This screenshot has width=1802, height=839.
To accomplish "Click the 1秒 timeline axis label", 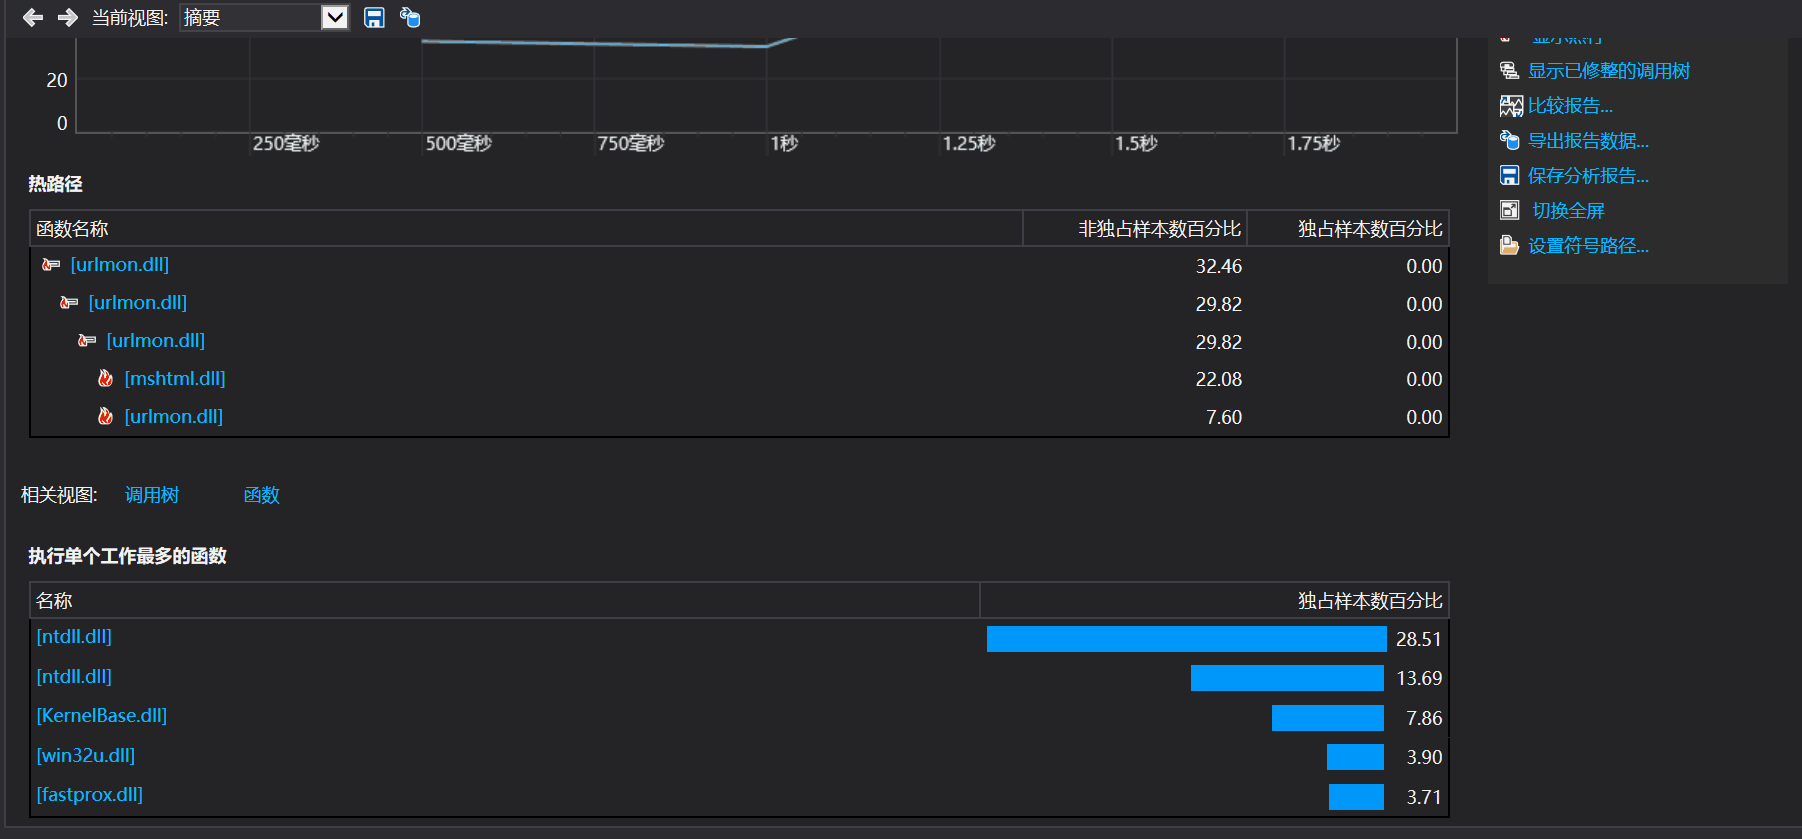I will click(784, 143).
